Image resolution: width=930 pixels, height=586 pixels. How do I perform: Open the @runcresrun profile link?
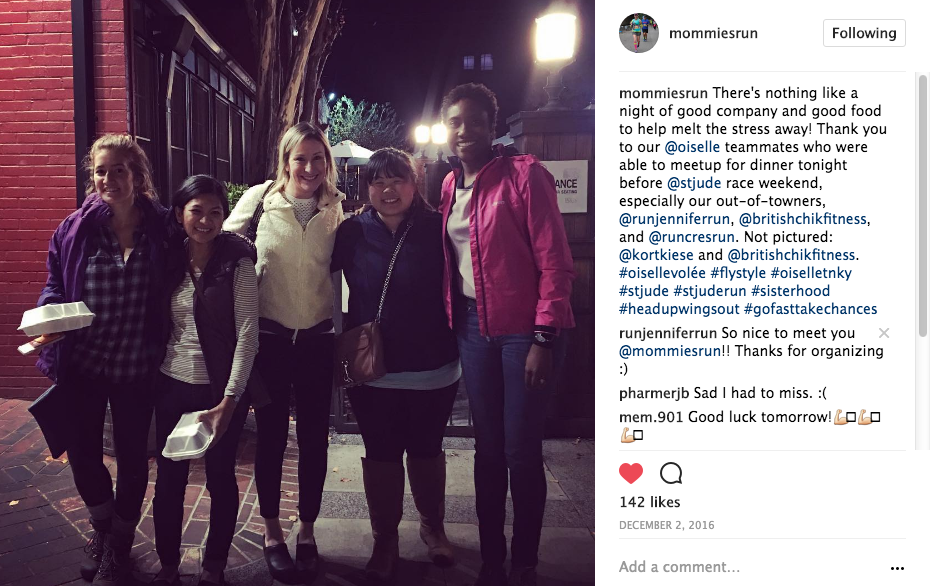[x=692, y=237]
